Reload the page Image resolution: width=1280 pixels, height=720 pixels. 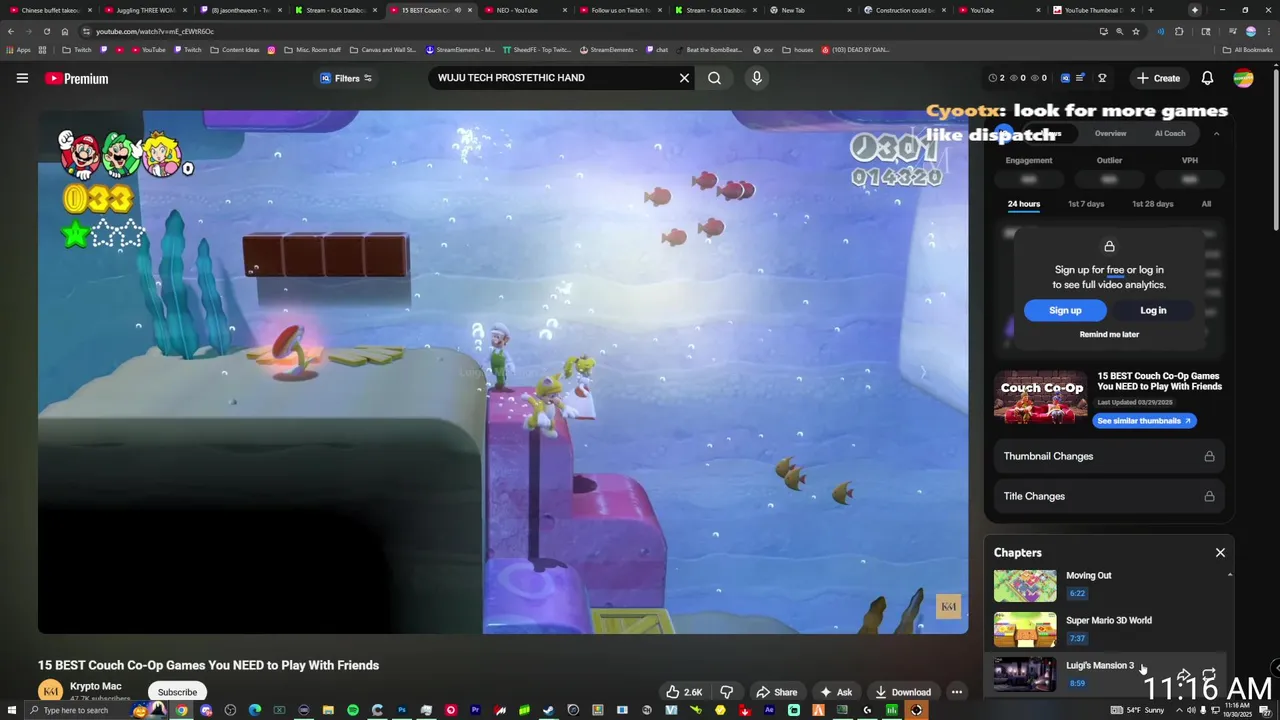(48, 31)
